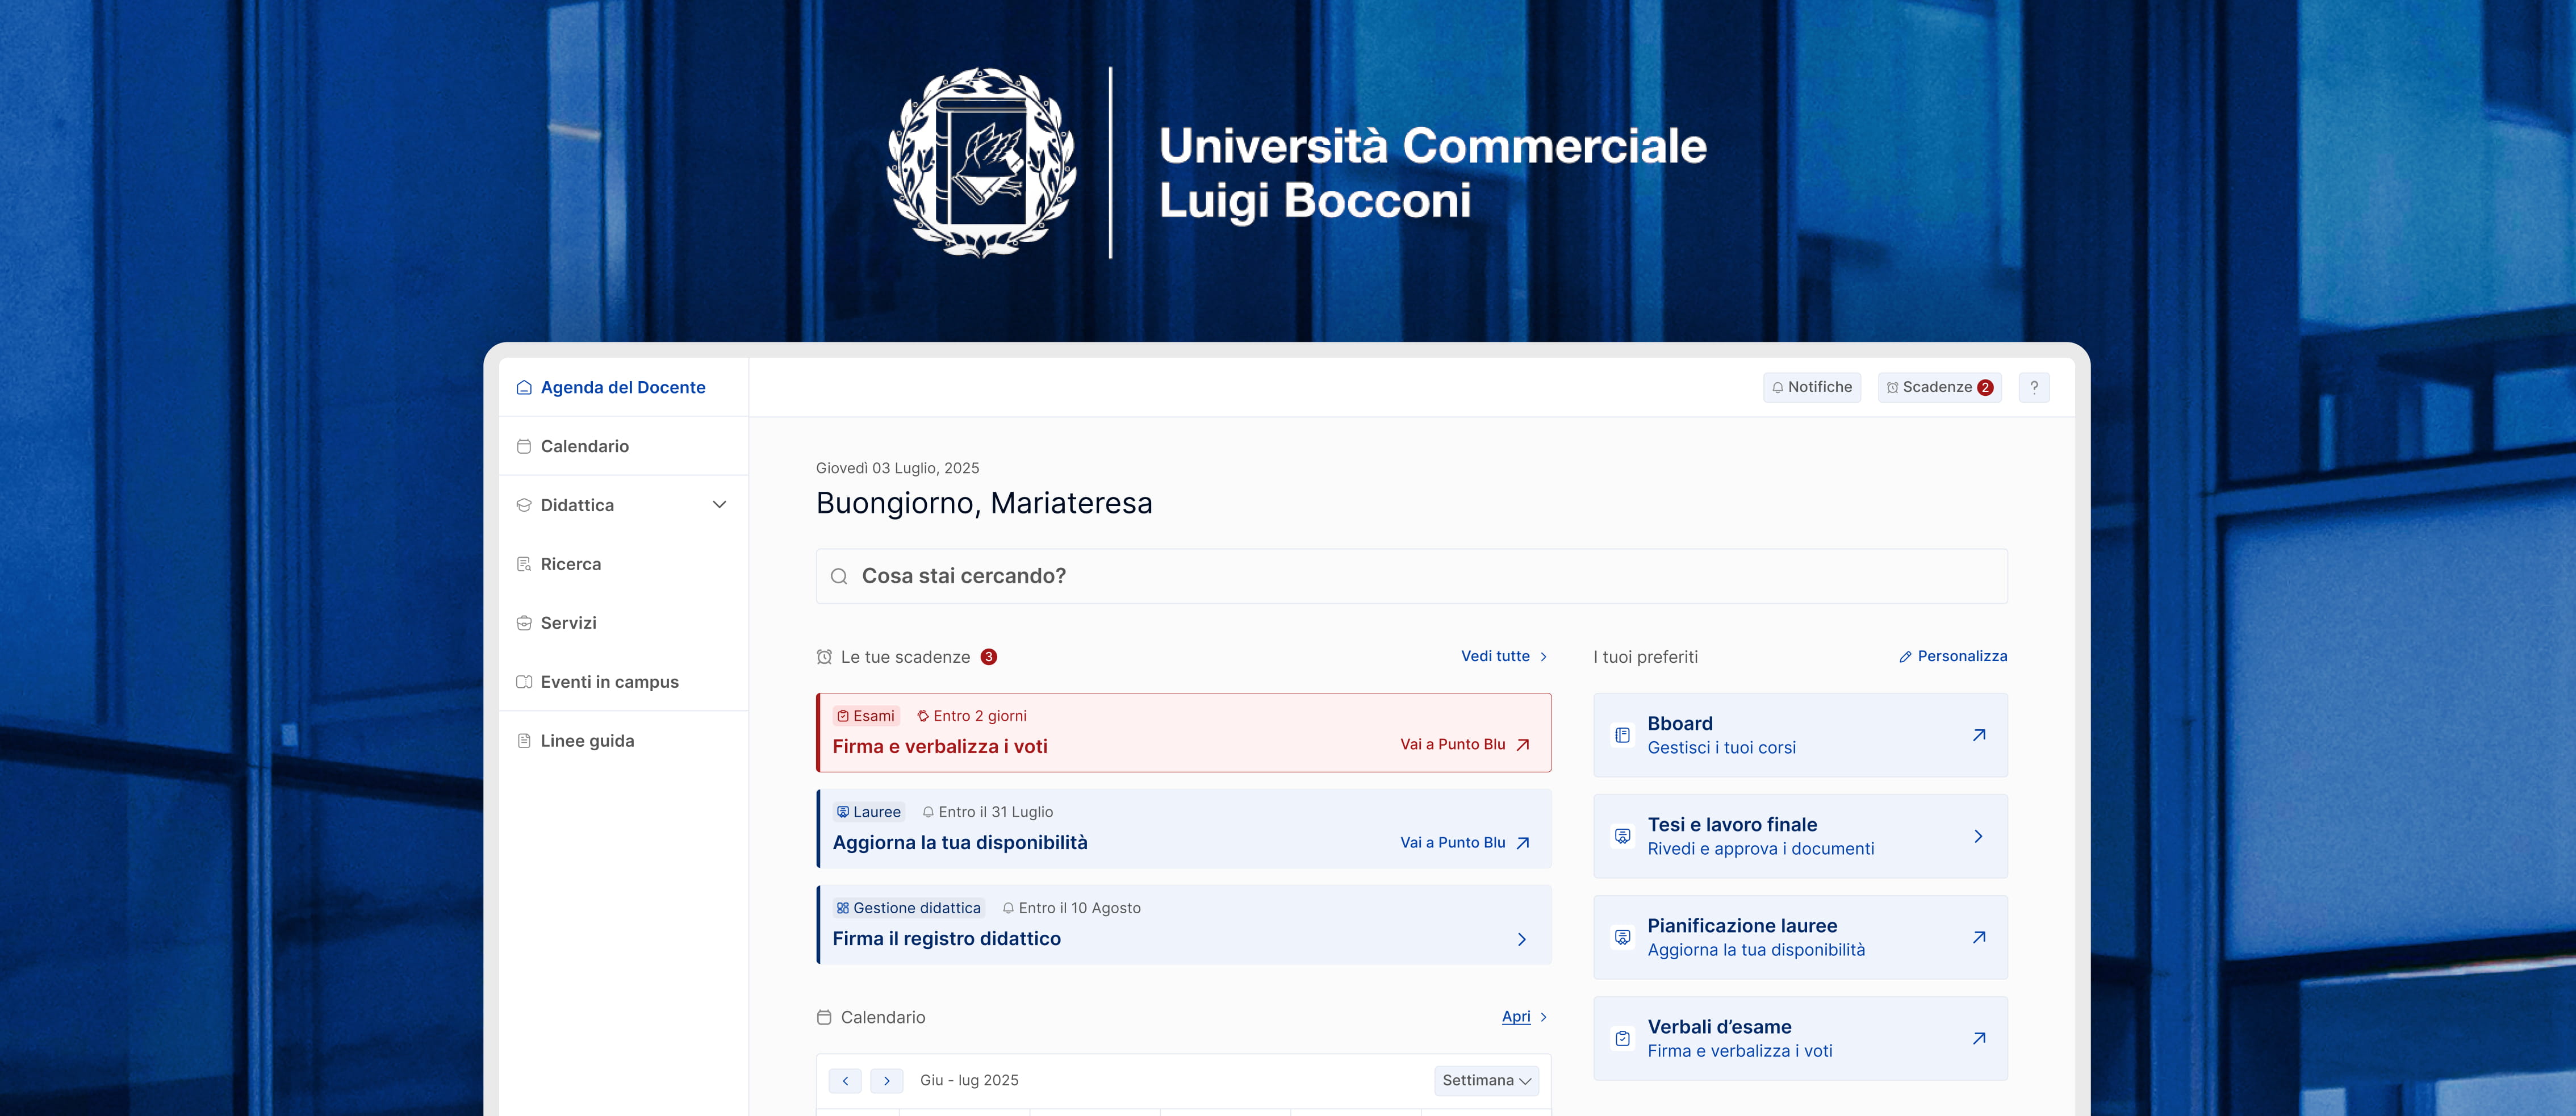Click the external arrow on Pianificazione lauree card

1979,937
